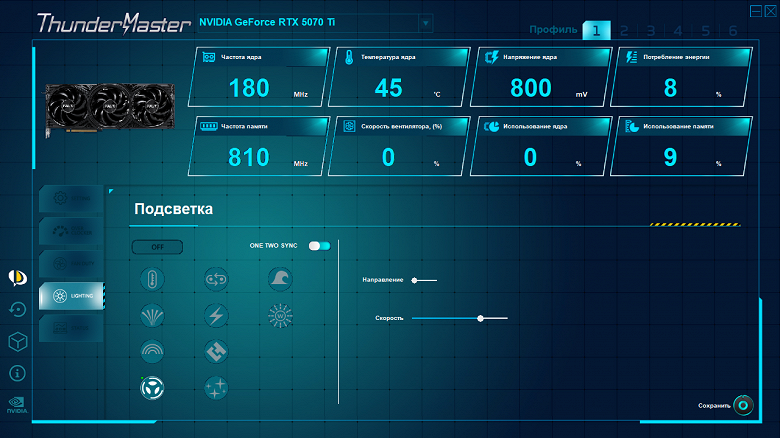Select the thermometer temperature lighting effect
This screenshot has width=780, height=438.
pos(152,279)
